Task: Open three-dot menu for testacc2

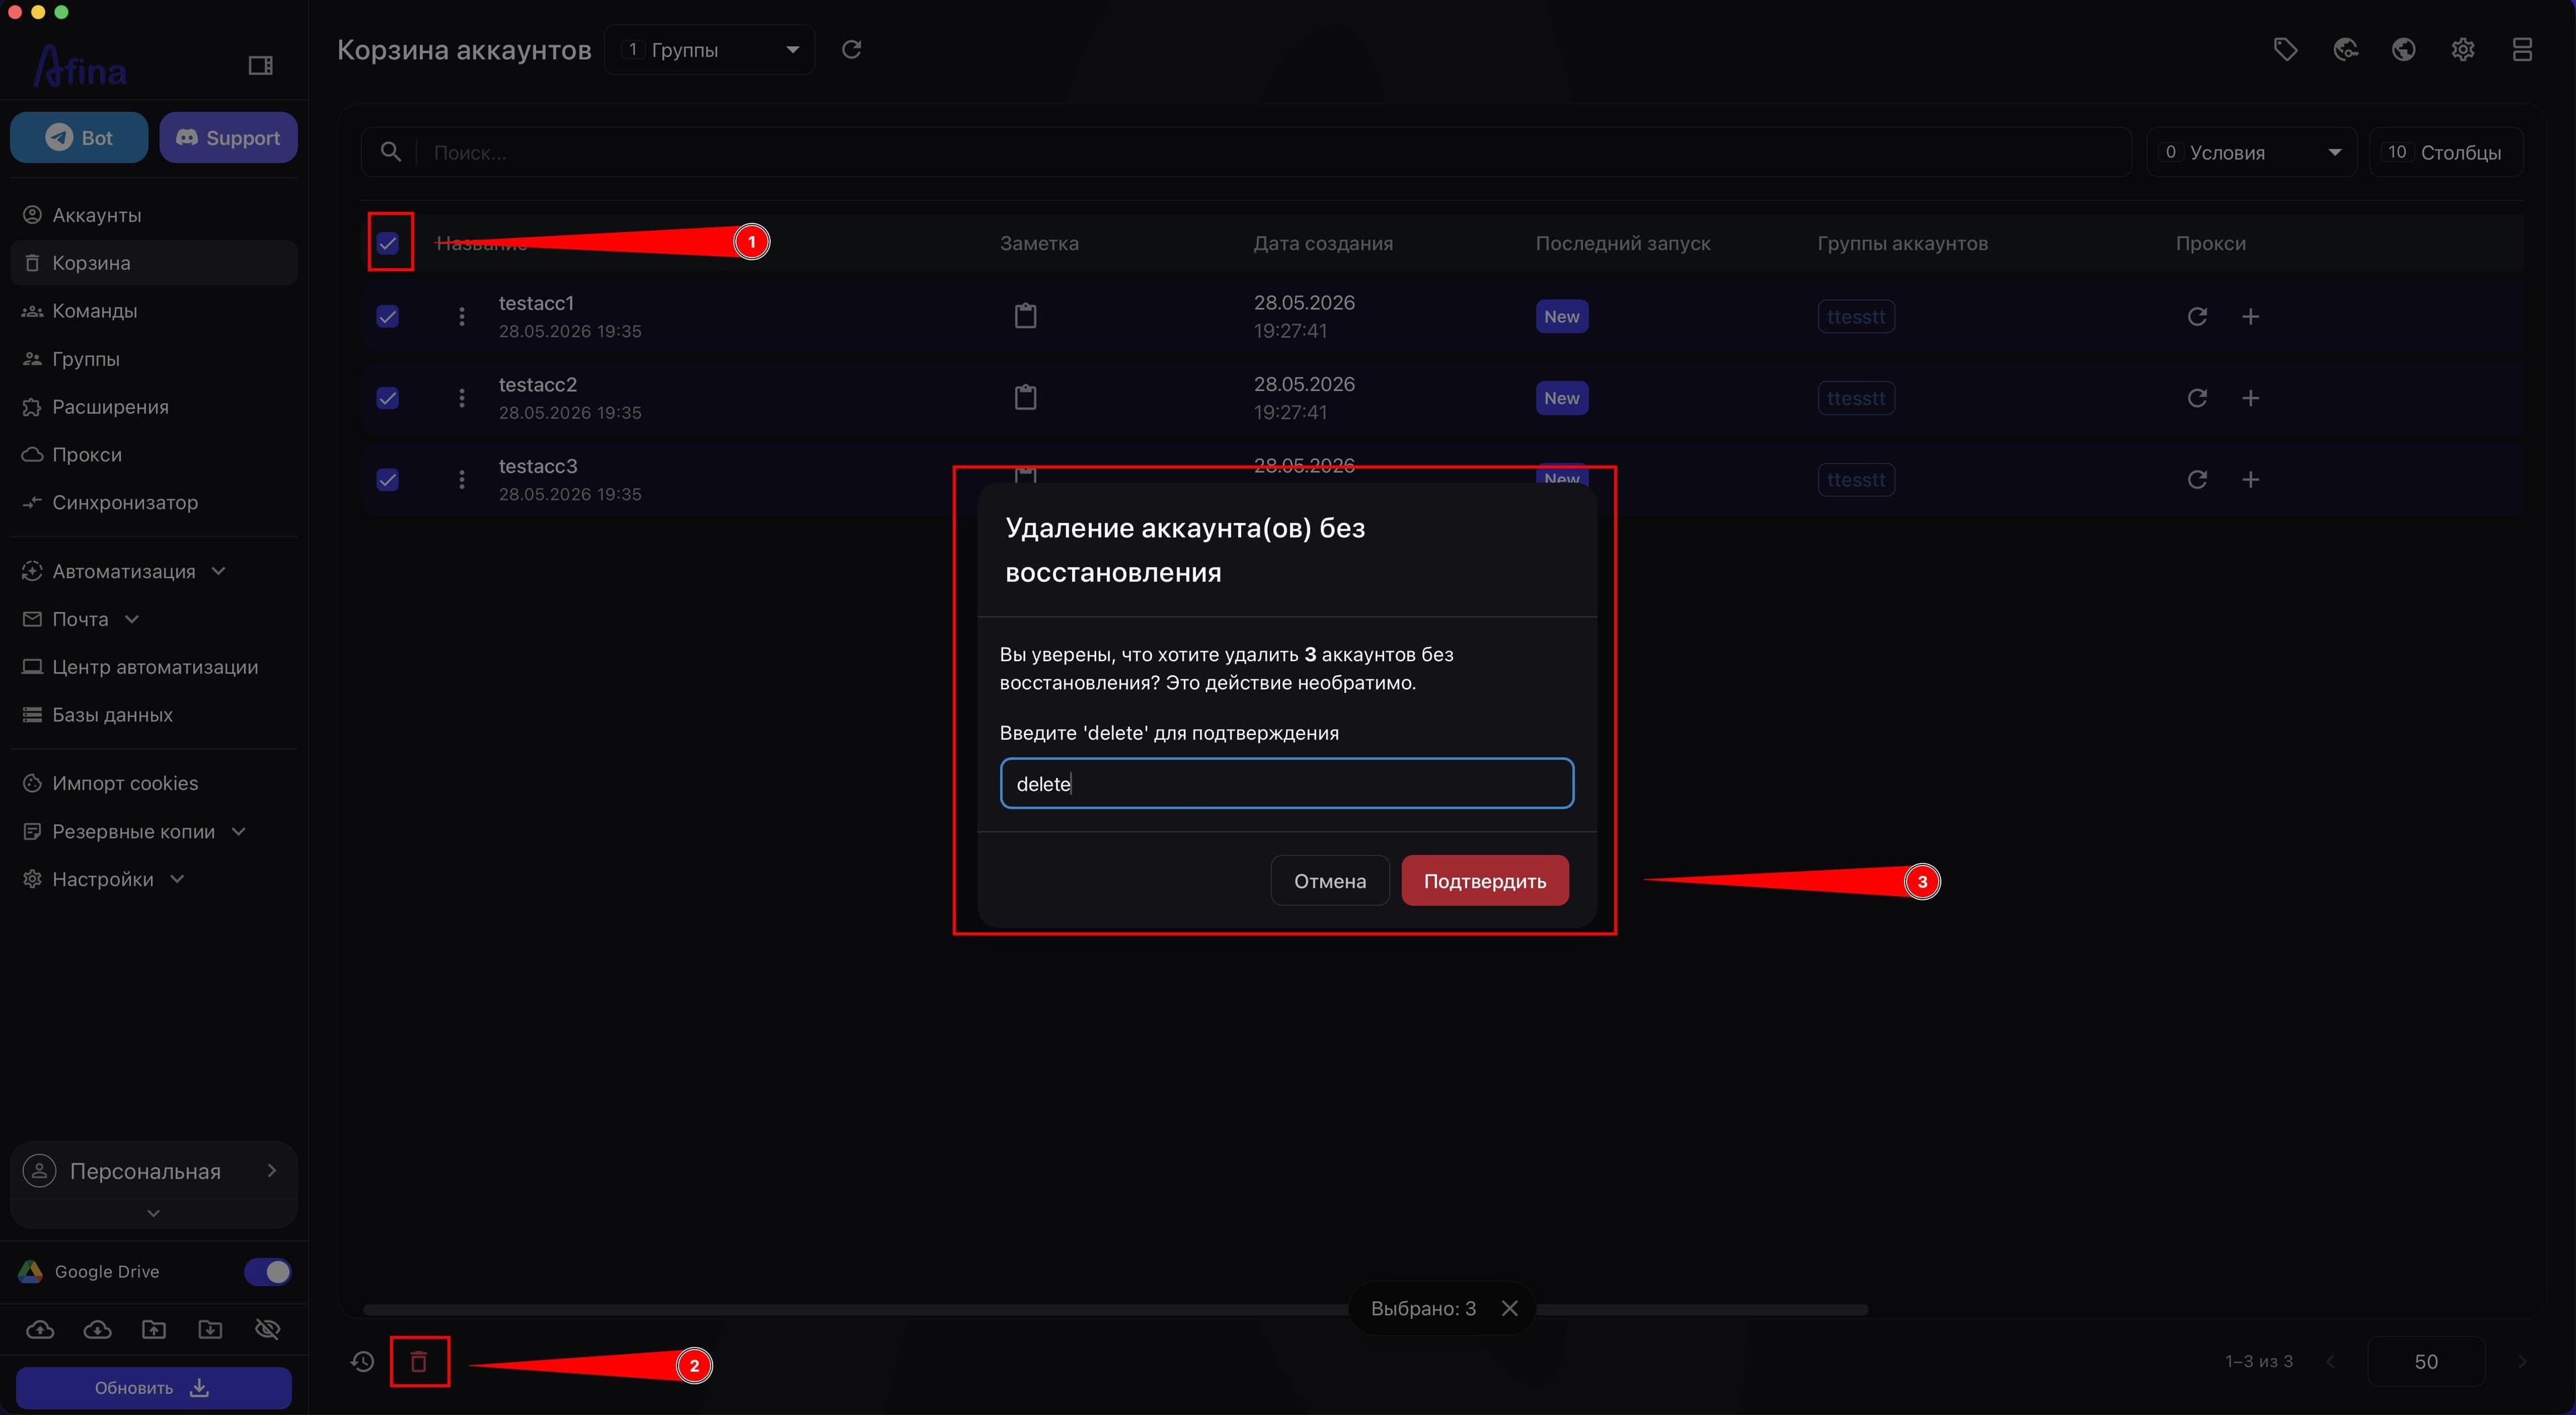Action: pyautogui.click(x=461, y=398)
